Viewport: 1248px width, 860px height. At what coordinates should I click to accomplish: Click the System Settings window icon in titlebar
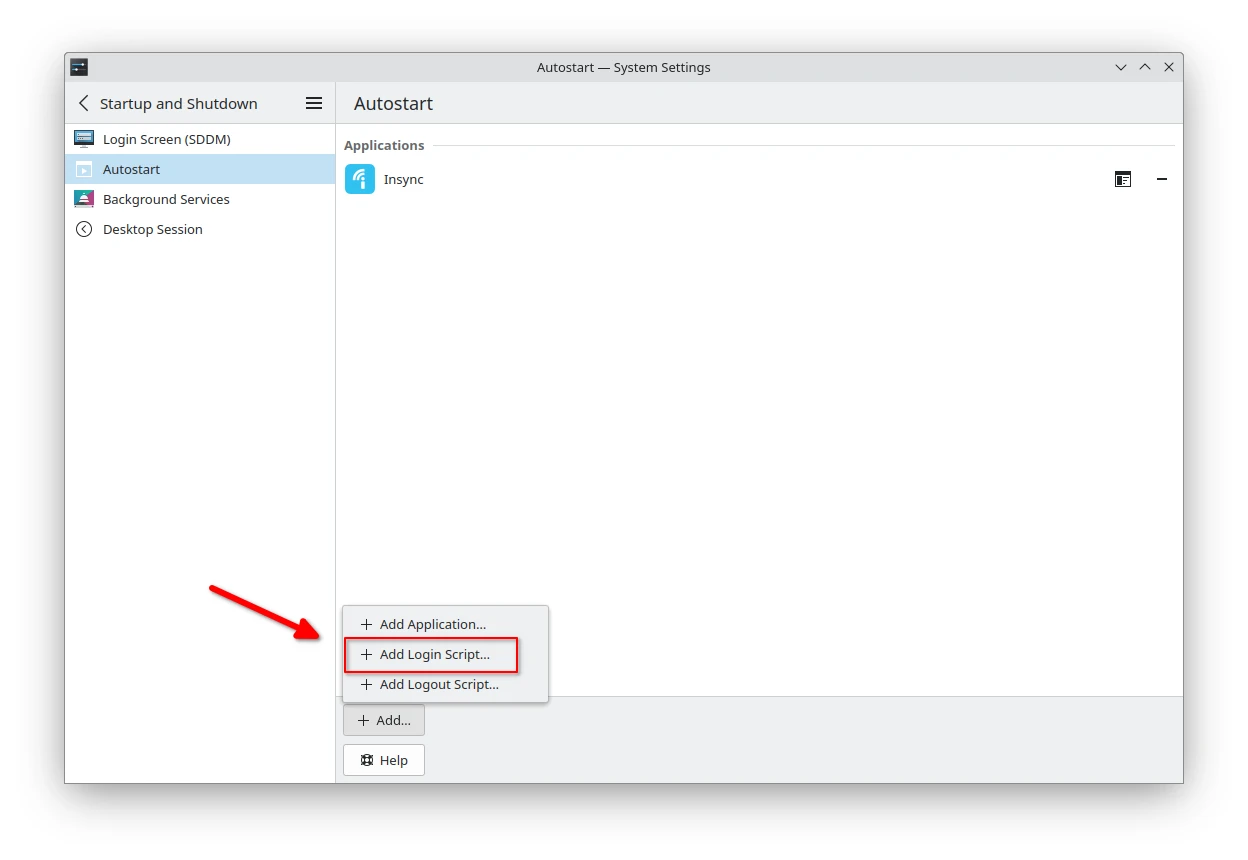79,67
